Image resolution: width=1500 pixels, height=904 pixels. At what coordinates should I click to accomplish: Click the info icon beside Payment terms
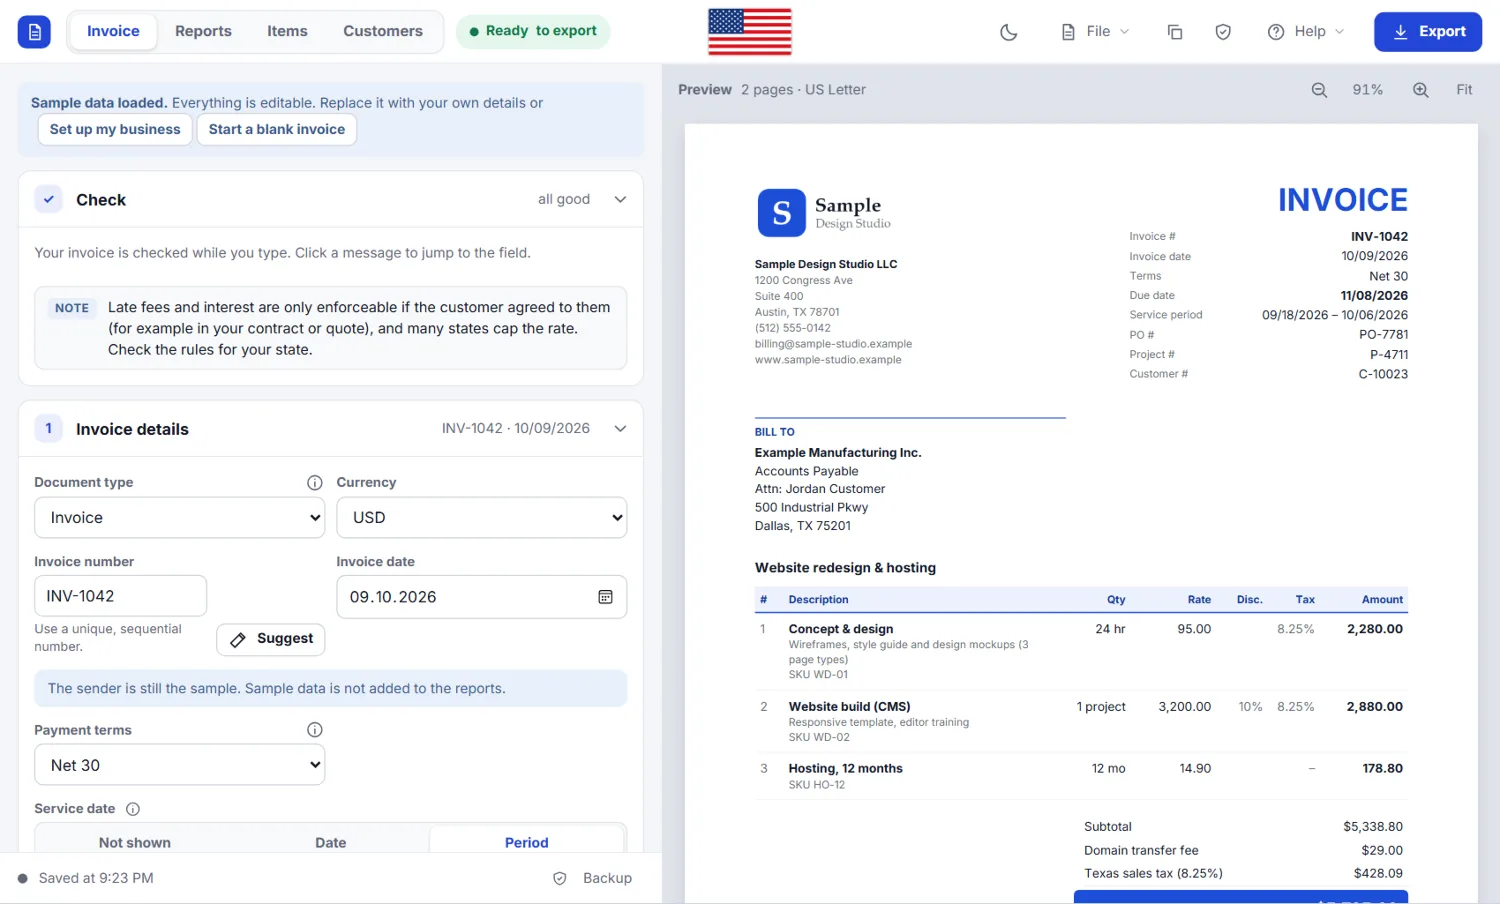click(315, 730)
